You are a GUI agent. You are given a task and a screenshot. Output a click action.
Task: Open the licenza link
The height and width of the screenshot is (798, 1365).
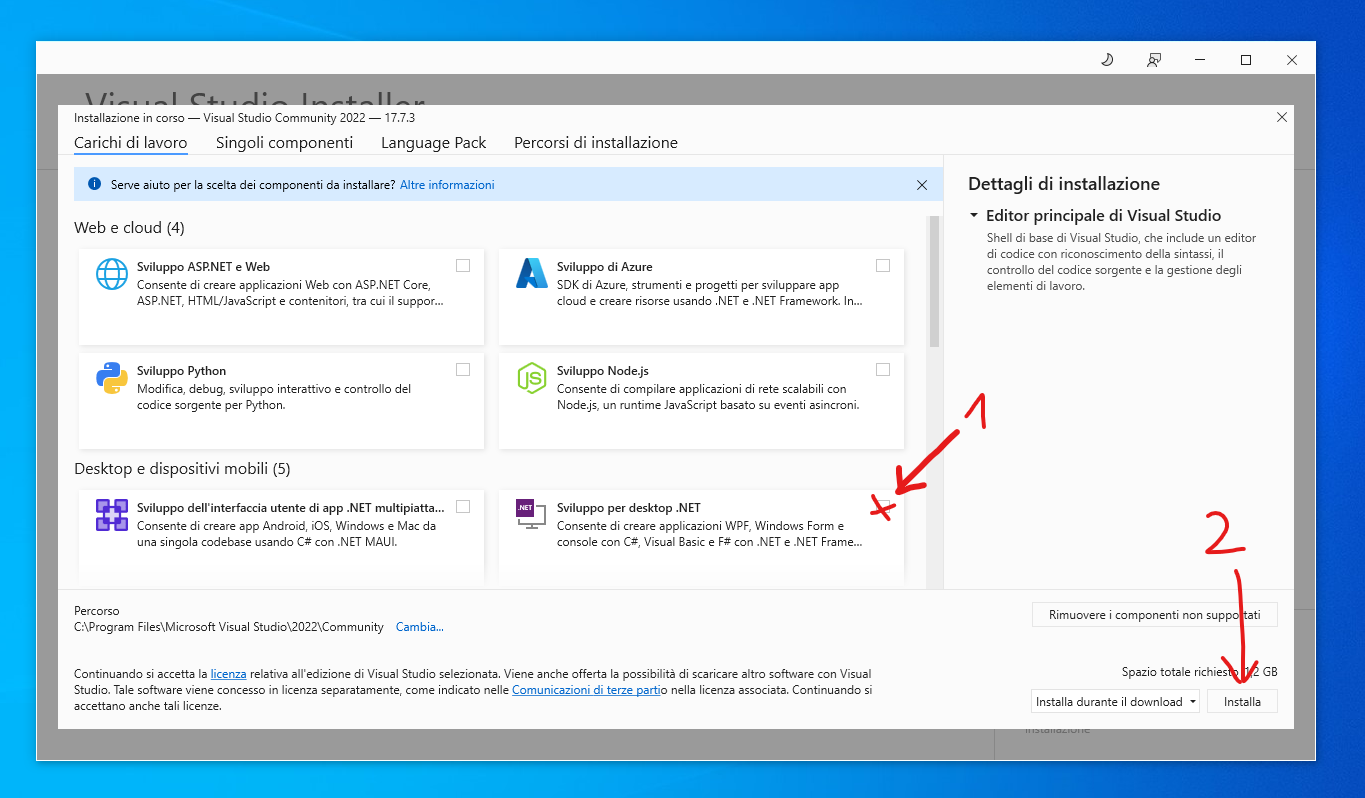pos(228,674)
